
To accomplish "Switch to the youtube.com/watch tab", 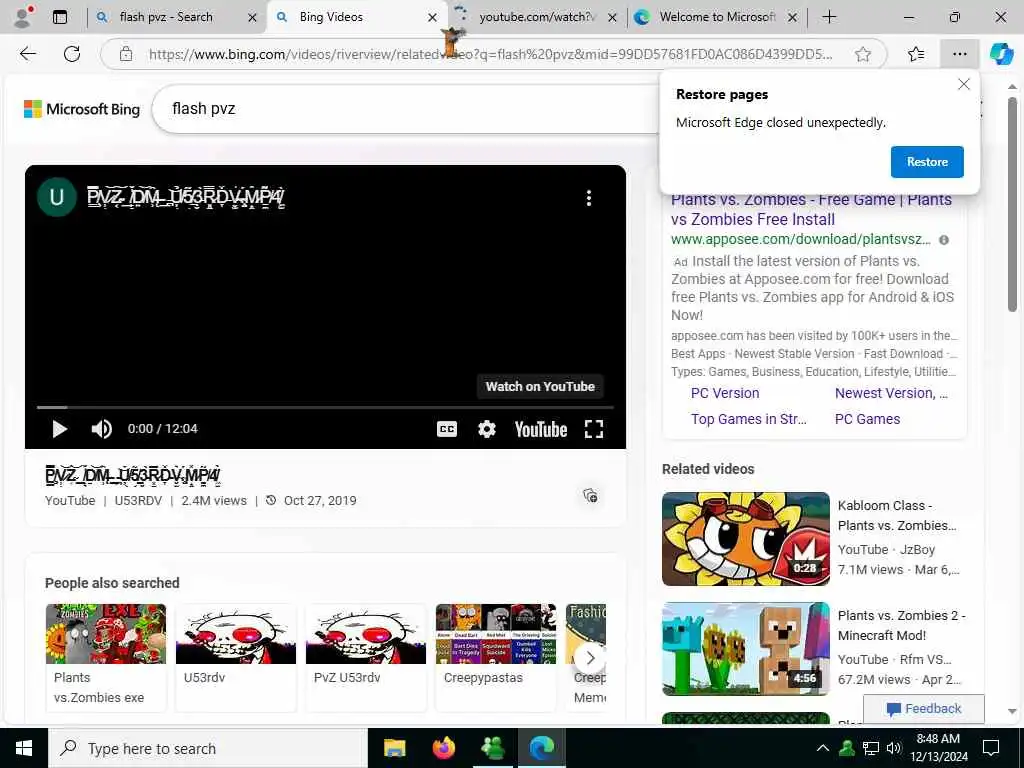I will [537, 17].
